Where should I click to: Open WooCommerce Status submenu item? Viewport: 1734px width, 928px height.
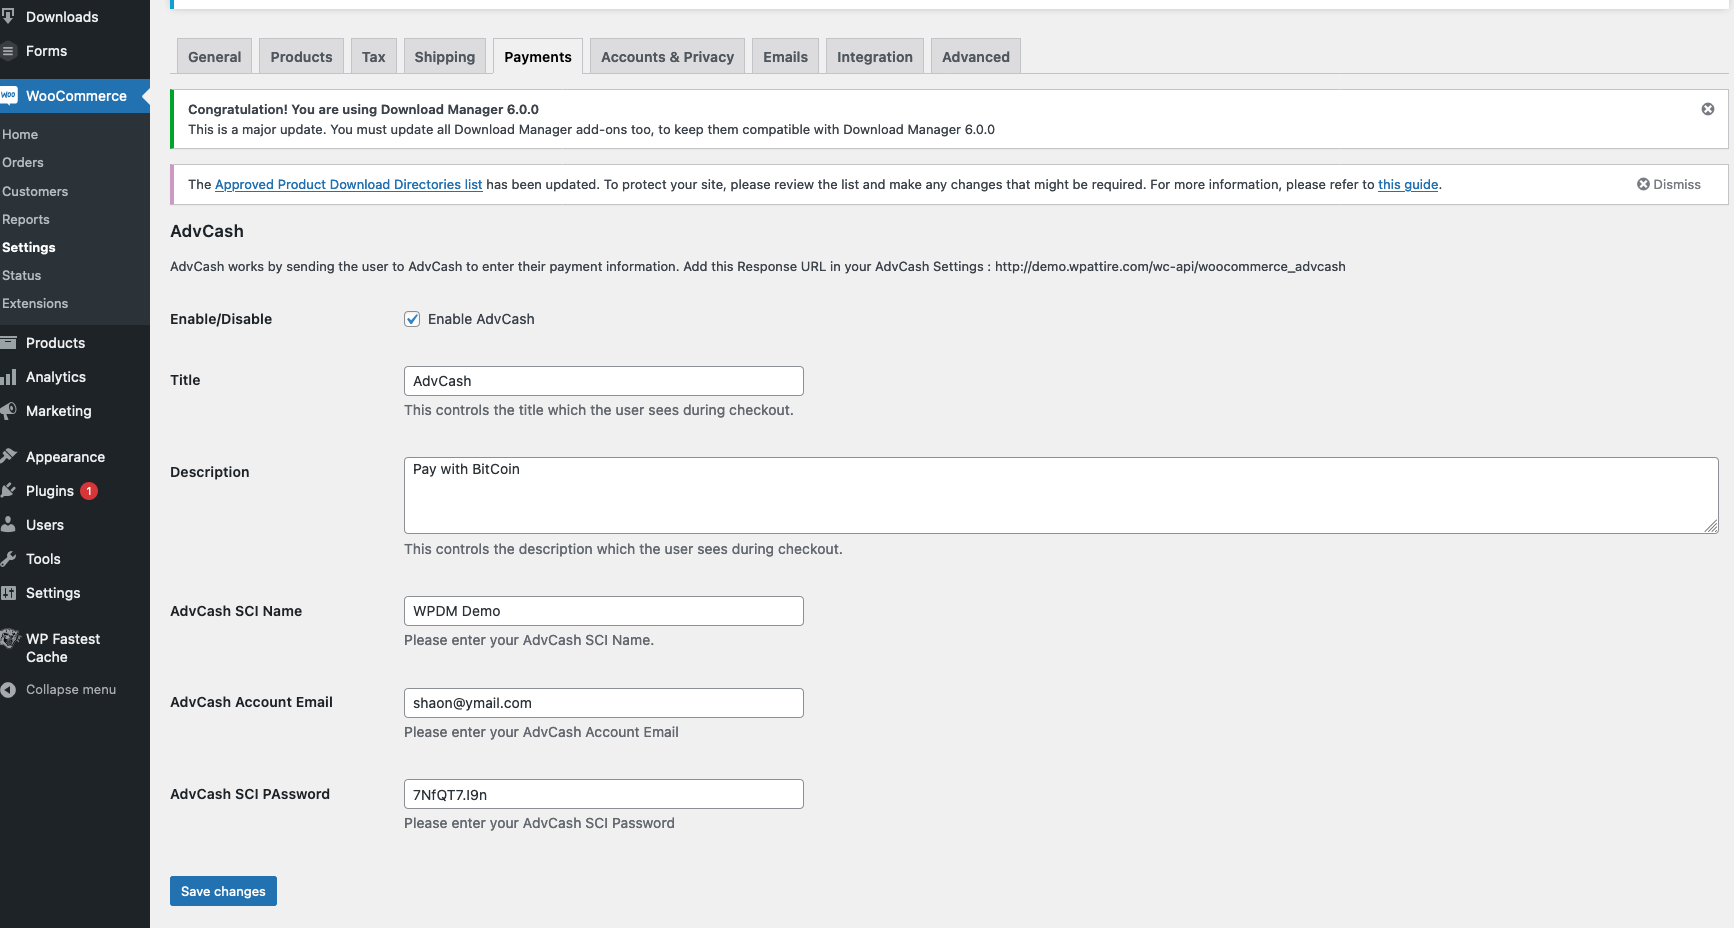pyautogui.click(x=22, y=276)
